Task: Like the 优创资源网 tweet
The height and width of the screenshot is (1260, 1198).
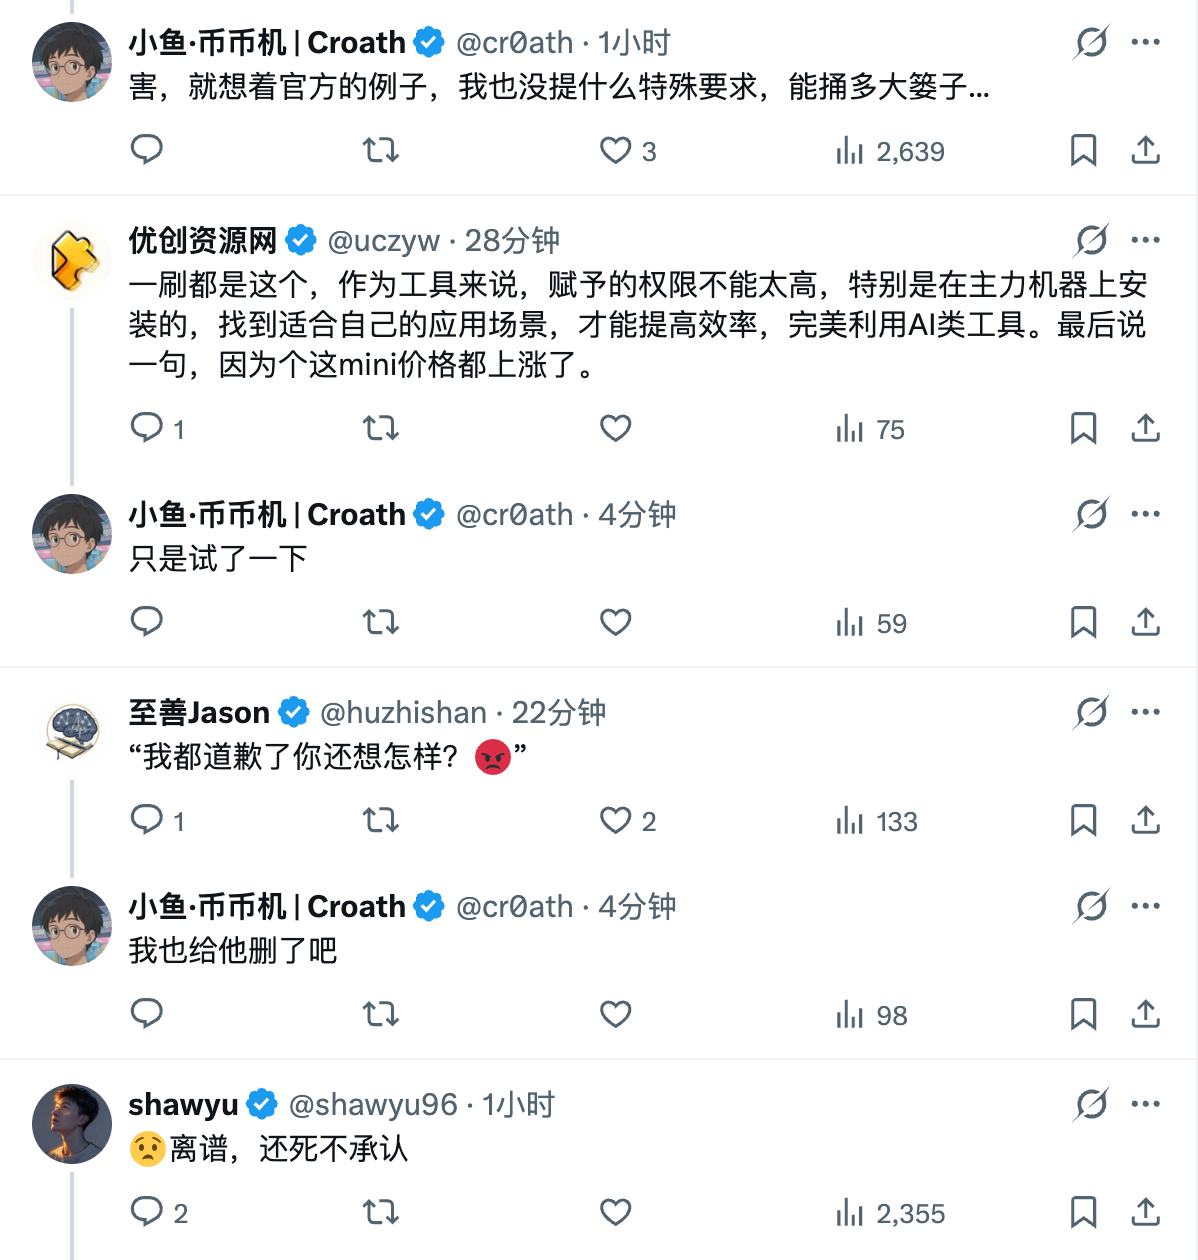Action: 615,428
